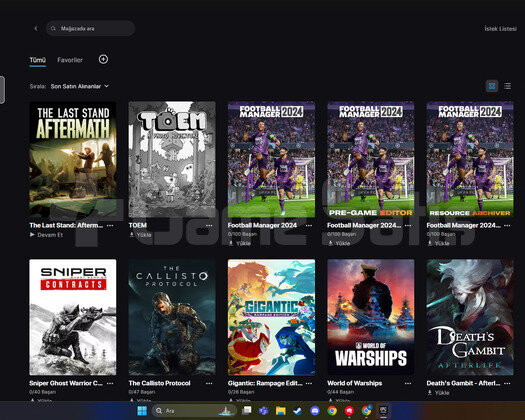Click title 'Sniper Ghost Warrior C...'
This screenshot has width=525, height=420.
(x=66, y=383)
